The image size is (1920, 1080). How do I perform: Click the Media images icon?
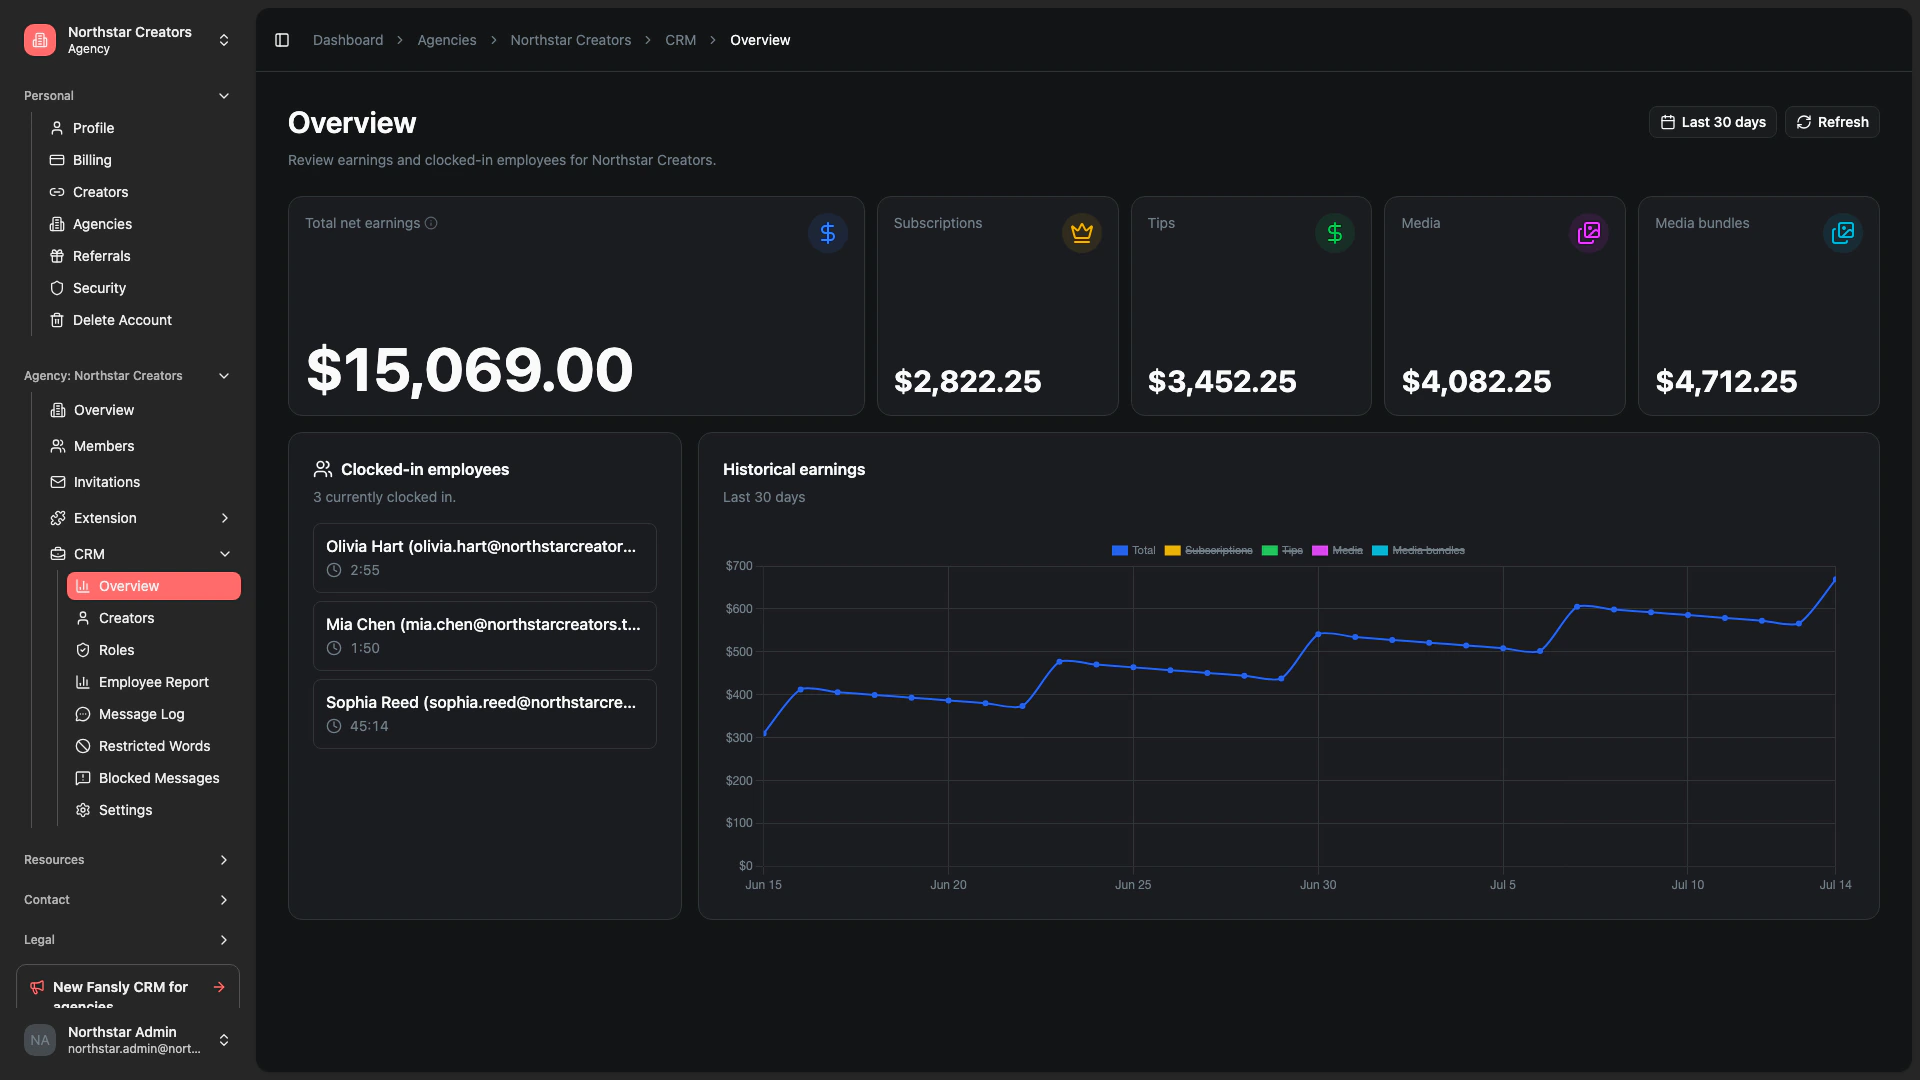[1589, 233]
